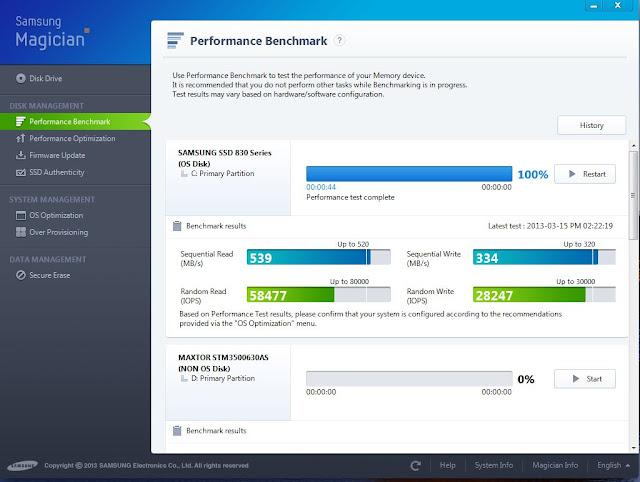Click clipboard icon beside Samsung Benchmark results
Screen dimensions: 640x482
point(177,226)
